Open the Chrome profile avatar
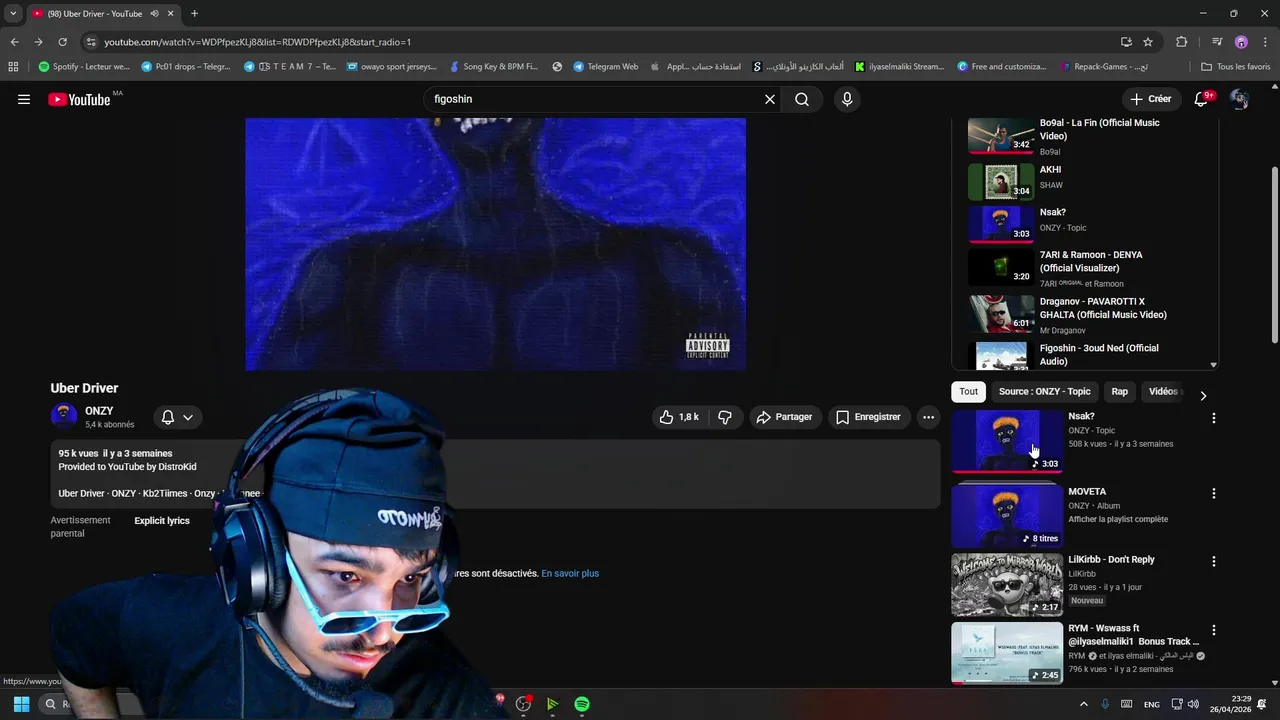 coord(1241,42)
